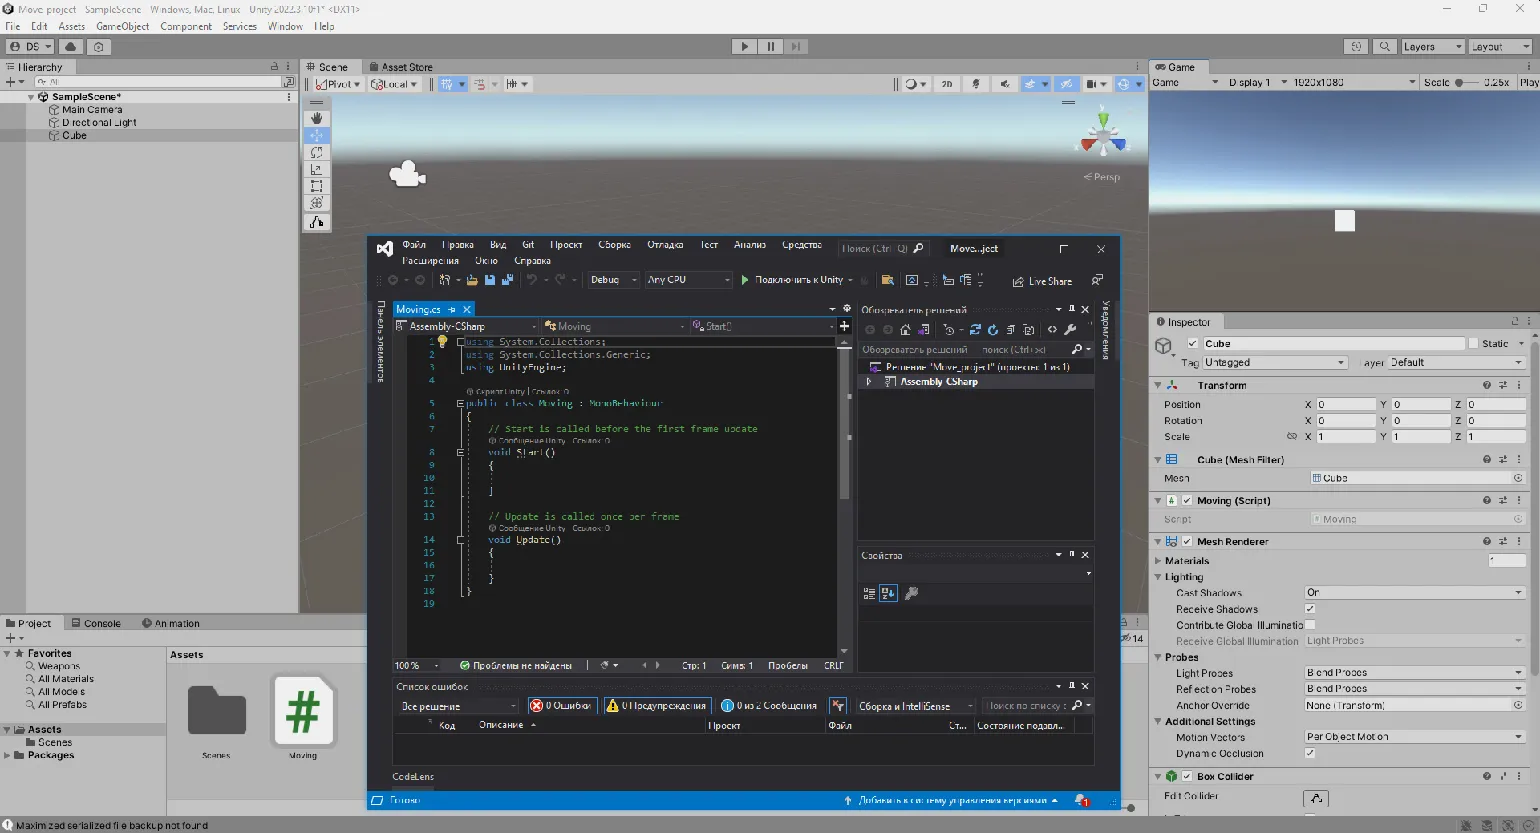1540x833 pixels.
Task: Open the Cast Shadows dropdown
Action: coord(1414,593)
